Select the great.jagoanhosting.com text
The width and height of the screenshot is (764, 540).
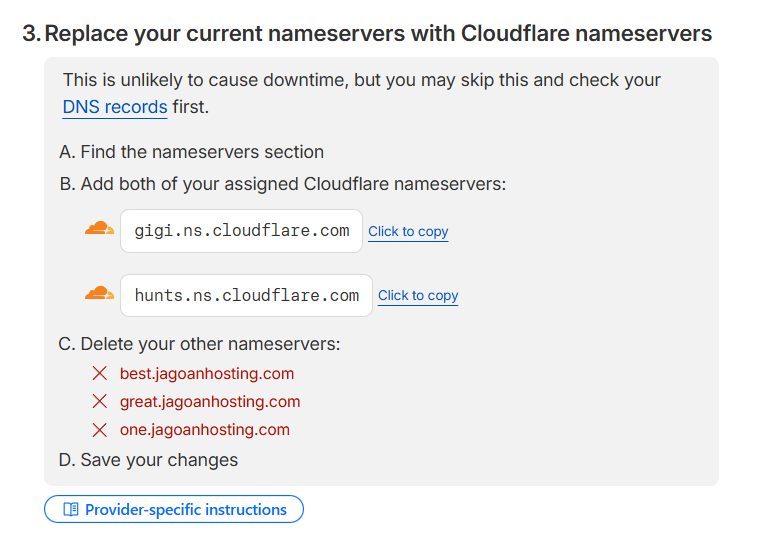click(x=210, y=402)
